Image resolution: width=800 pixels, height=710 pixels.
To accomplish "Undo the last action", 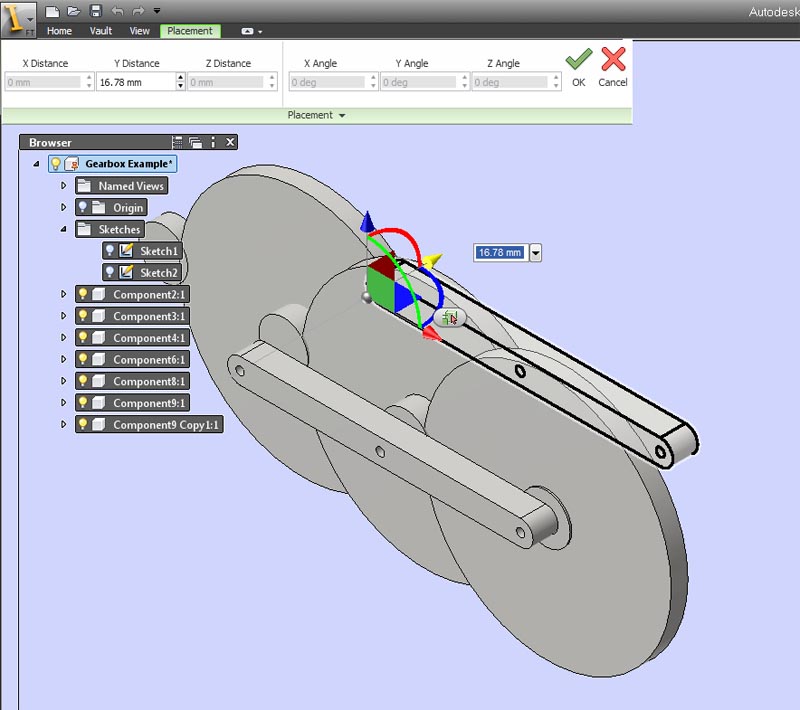I will coord(117,11).
